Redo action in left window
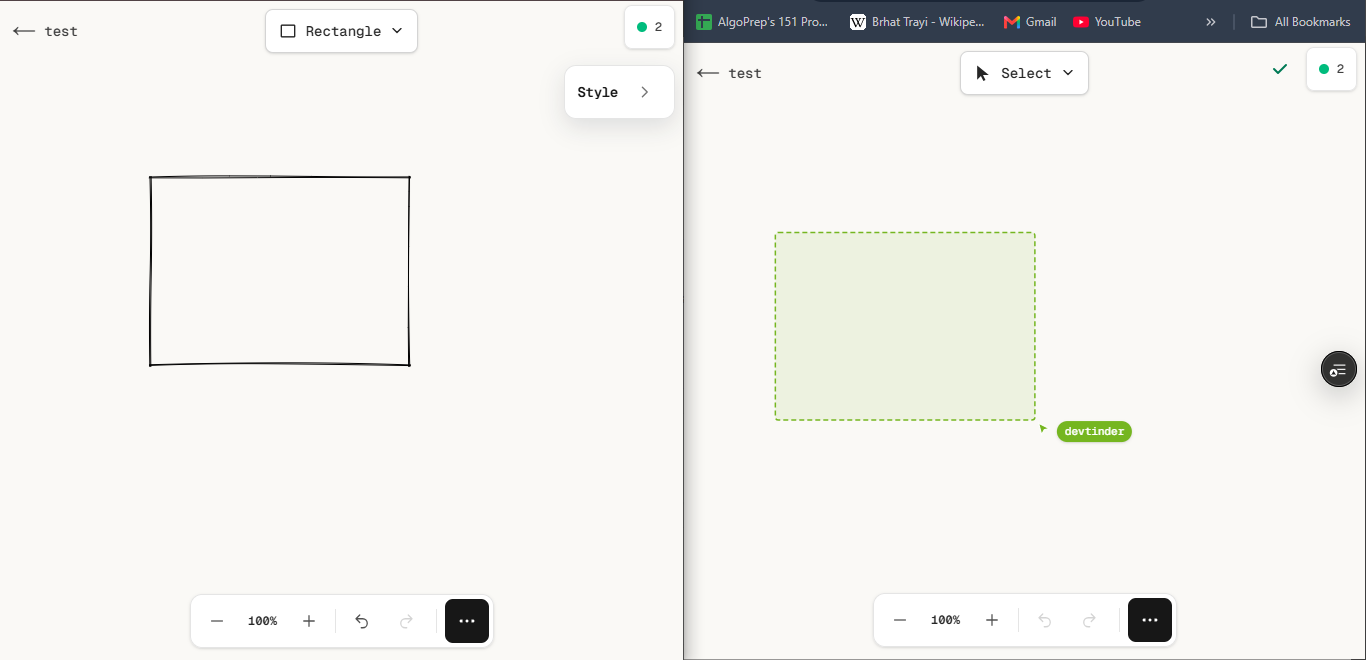The height and width of the screenshot is (660, 1366). click(x=406, y=621)
